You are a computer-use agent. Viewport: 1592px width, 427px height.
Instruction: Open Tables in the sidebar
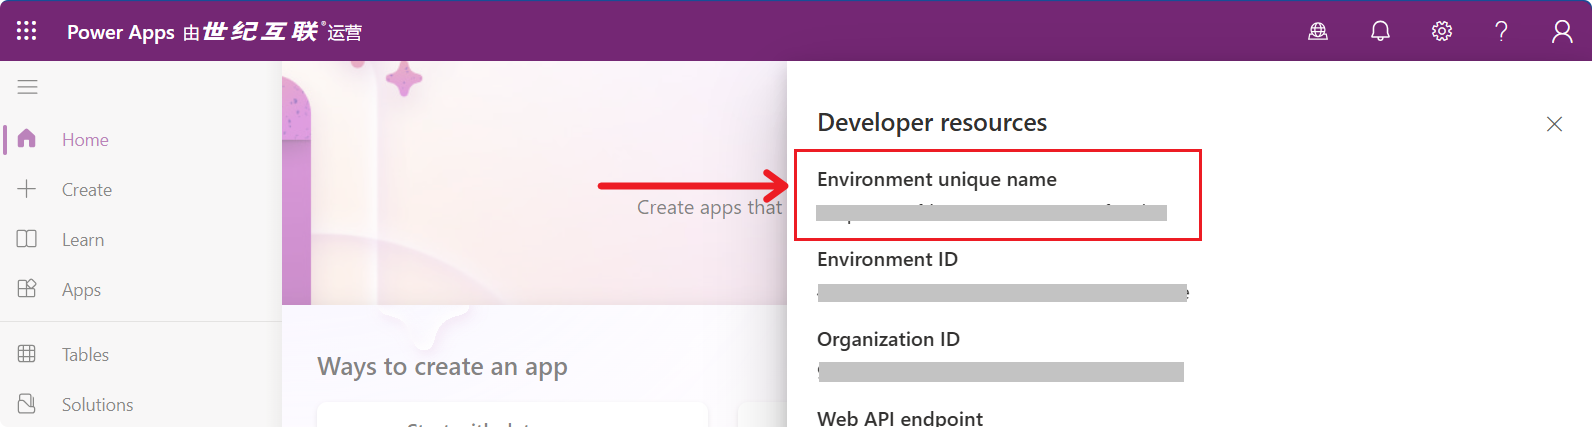pyautogui.click(x=85, y=355)
